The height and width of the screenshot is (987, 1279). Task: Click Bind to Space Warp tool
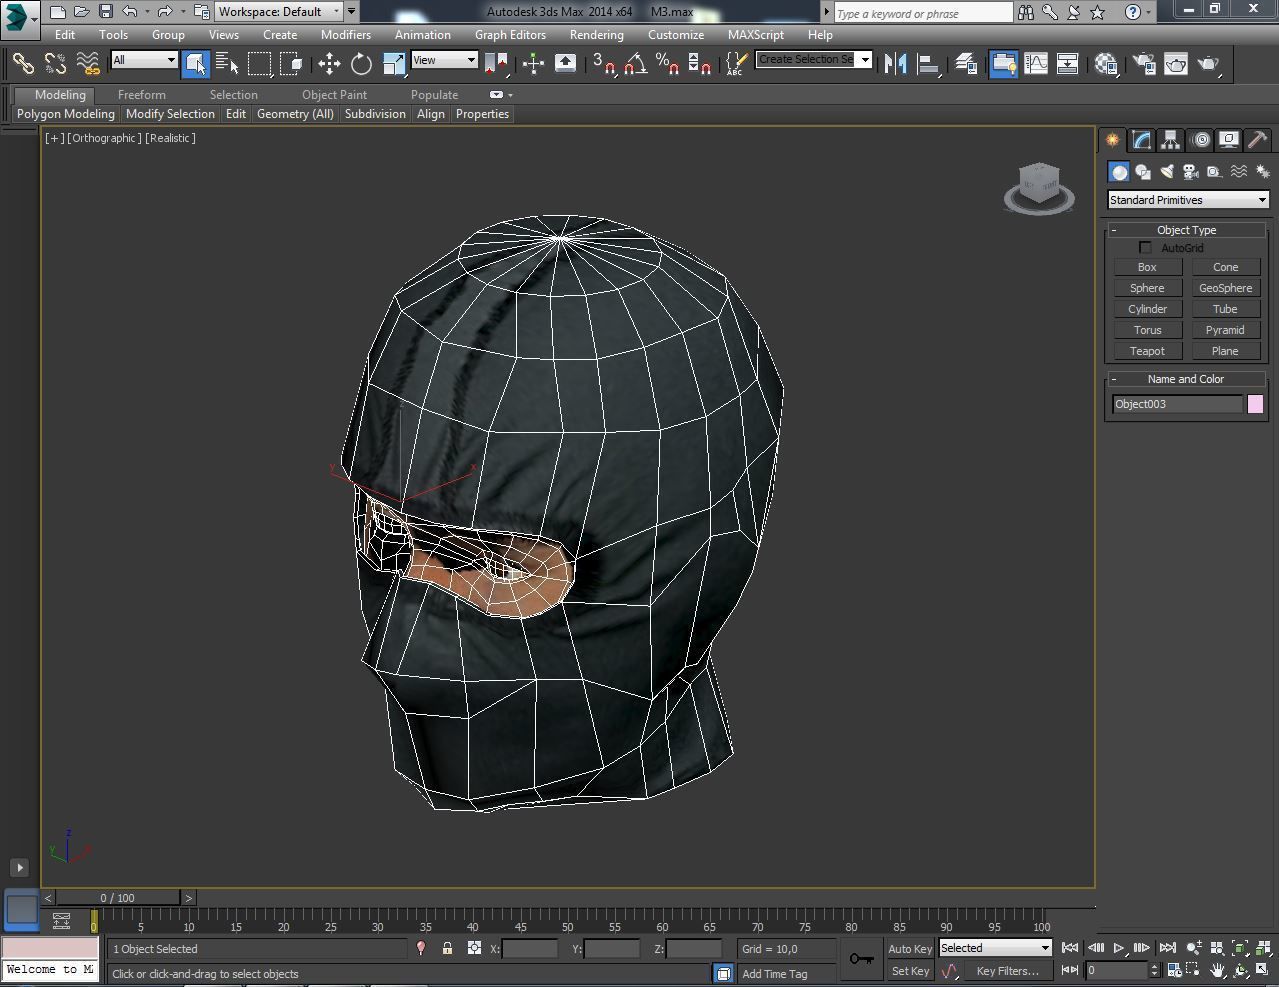(88, 64)
